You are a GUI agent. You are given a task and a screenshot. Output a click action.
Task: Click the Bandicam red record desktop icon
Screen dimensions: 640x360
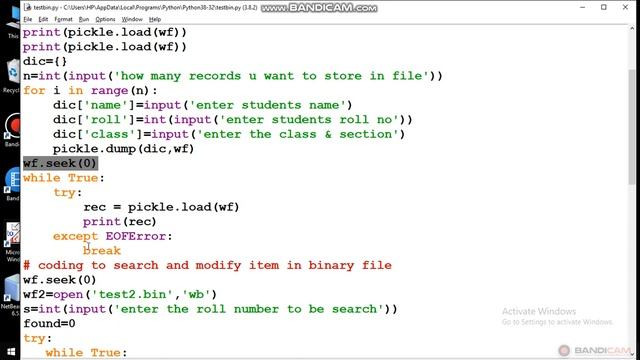[13, 130]
